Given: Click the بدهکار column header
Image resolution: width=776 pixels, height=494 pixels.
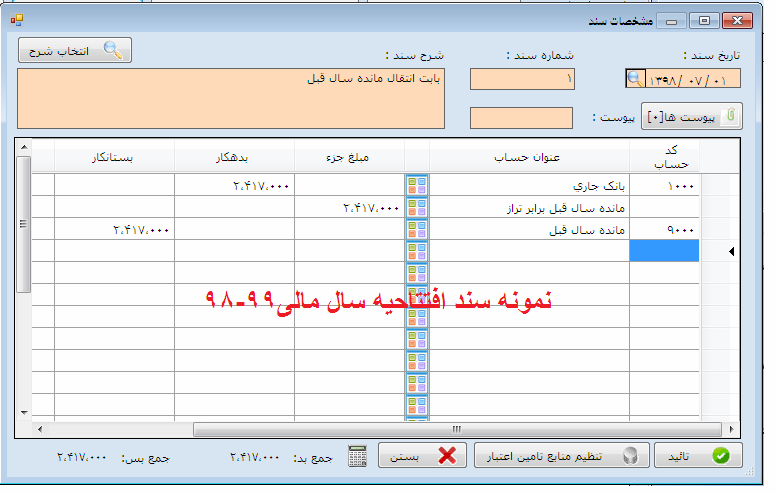Looking at the screenshot, I should (234, 157).
